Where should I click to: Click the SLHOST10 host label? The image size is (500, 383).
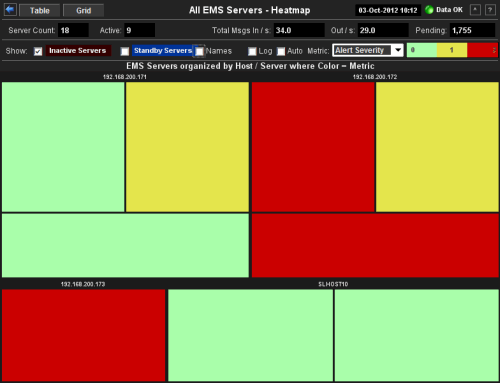333,284
